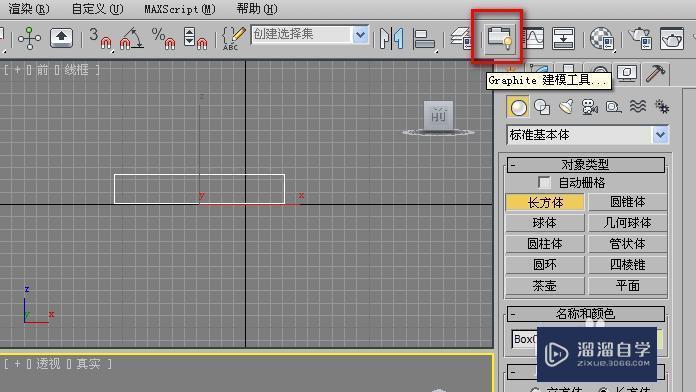Click the 四棱锥 pyramid button
Viewport: 696px width, 392px height.
(x=628, y=265)
